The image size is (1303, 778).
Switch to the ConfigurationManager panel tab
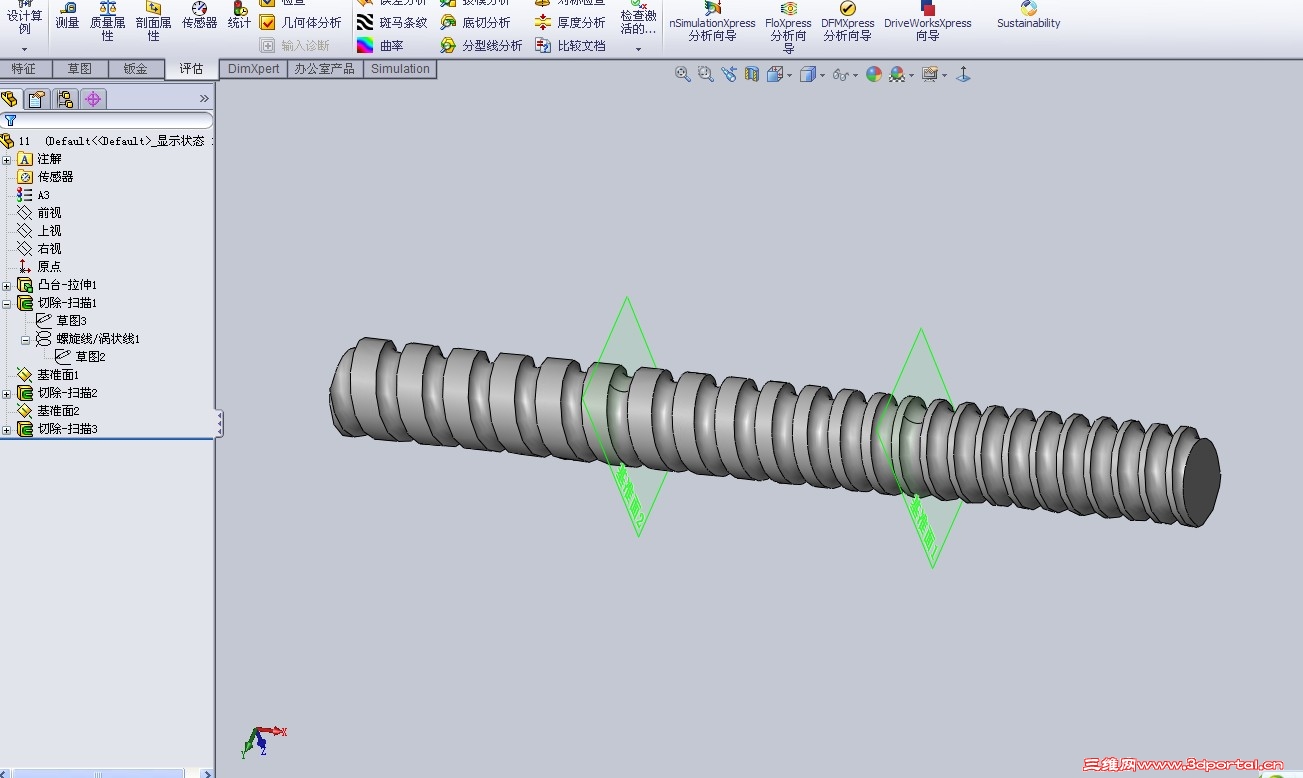(x=65, y=99)
